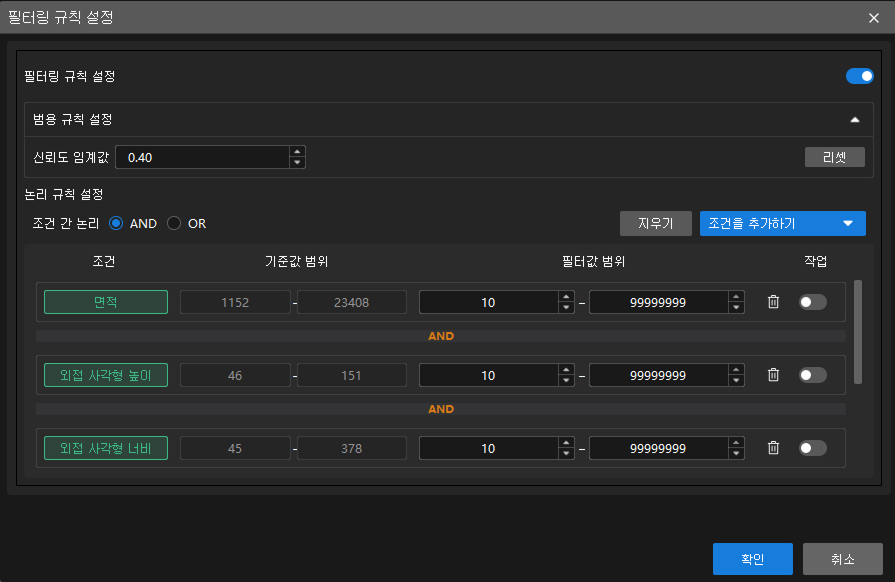Image resolution: width=895 pixels, height=582 pixels.
Task: Increase 외접 사각형 너비 maximum filter value
Action: [736, 443]
